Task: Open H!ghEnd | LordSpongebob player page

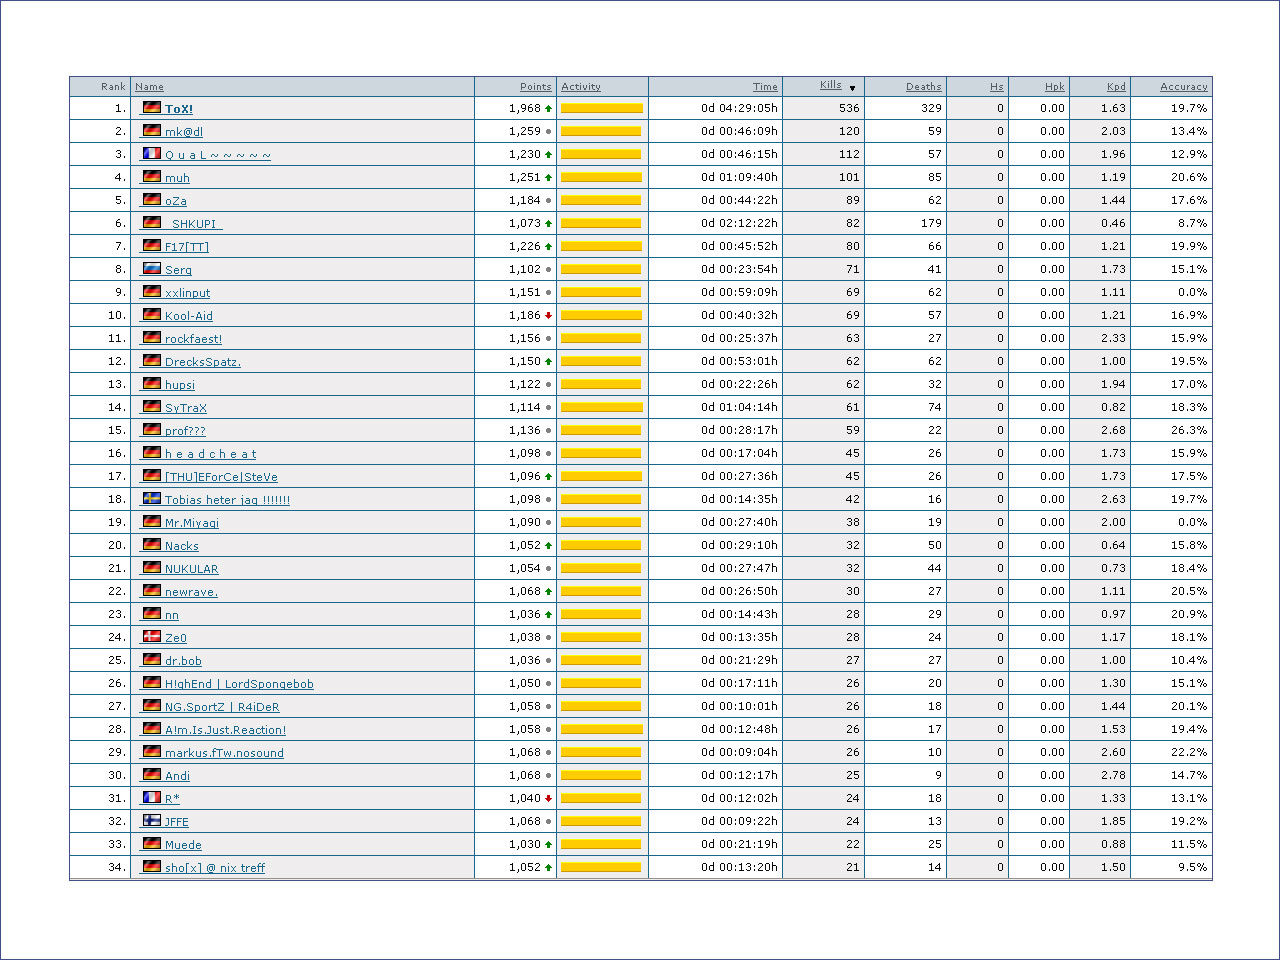Action: [x=239, y=684]
